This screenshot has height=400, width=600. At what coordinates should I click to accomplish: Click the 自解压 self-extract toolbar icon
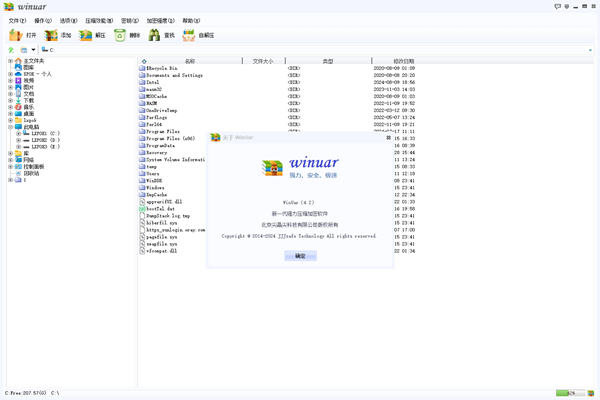click(189, 35)
